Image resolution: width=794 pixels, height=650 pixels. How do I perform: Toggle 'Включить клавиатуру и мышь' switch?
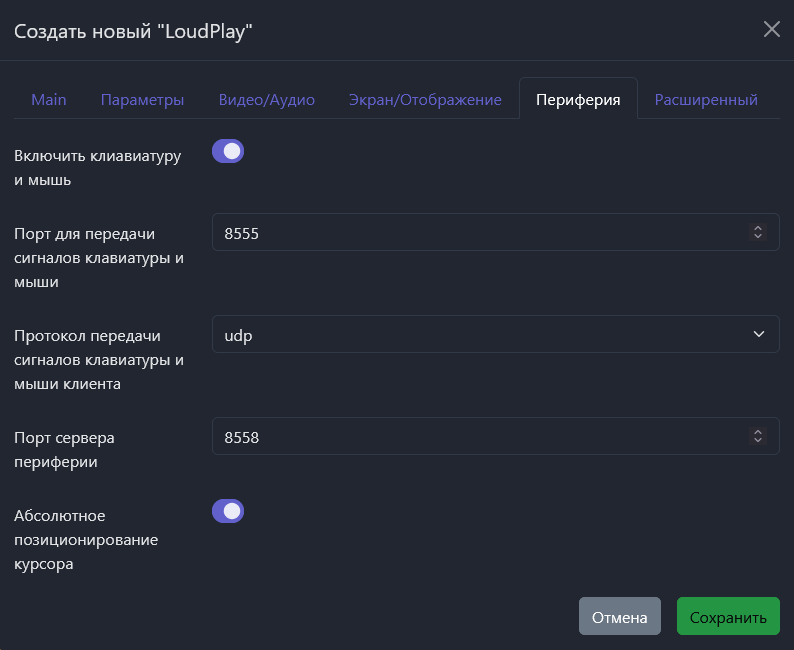coord(228,151)
